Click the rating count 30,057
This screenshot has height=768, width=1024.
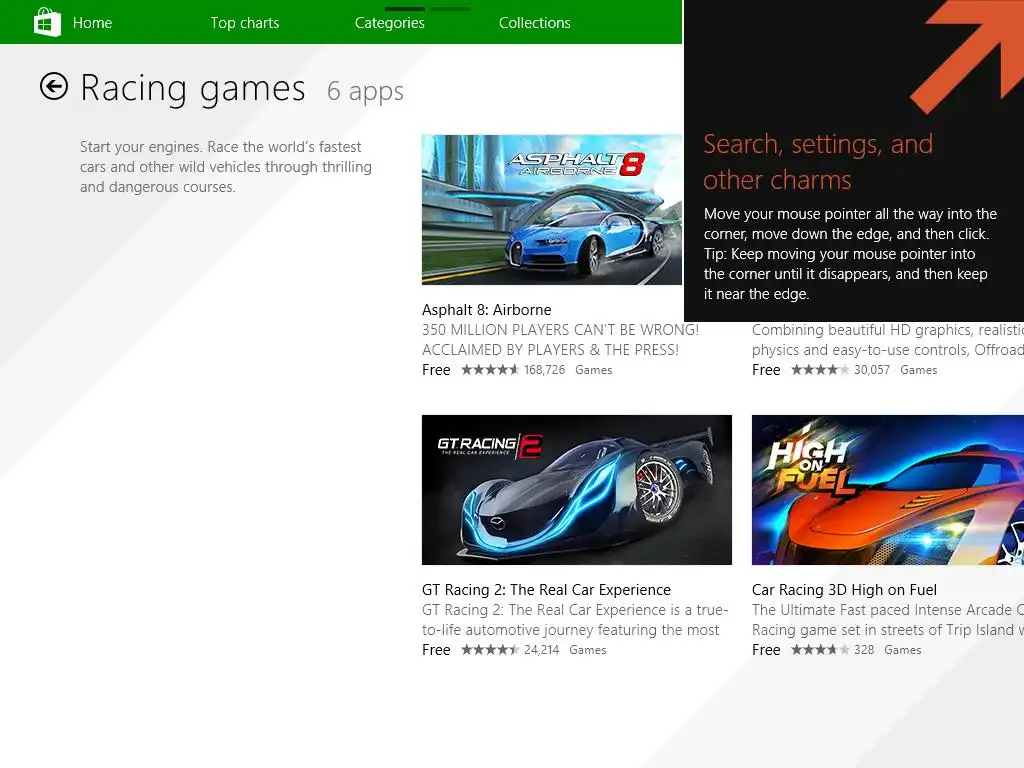pyautogui.click(x=872, y=370)
